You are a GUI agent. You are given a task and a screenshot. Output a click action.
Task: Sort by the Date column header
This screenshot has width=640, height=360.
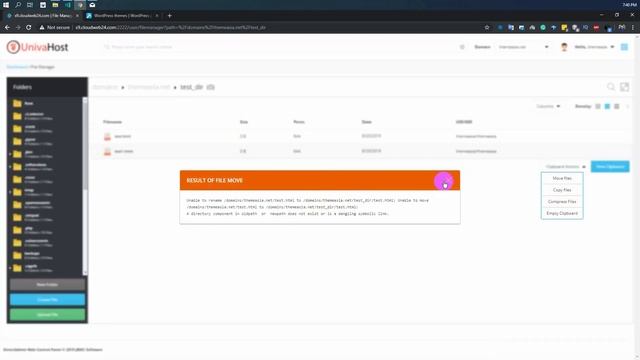click(367, 122)
